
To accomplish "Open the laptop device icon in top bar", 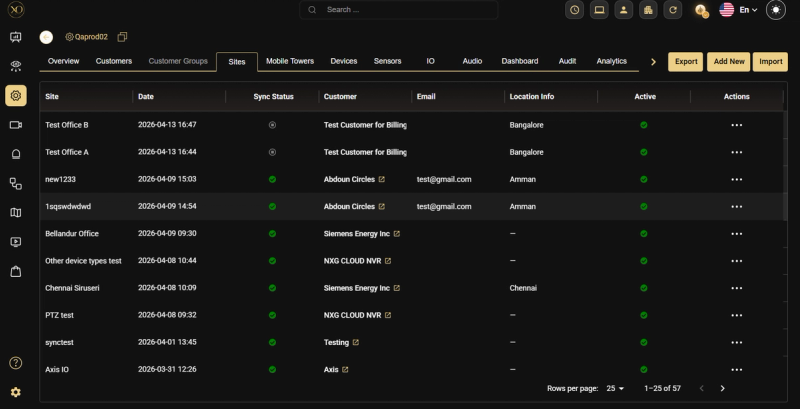I will pyautogui.click(x=599, y=10).
